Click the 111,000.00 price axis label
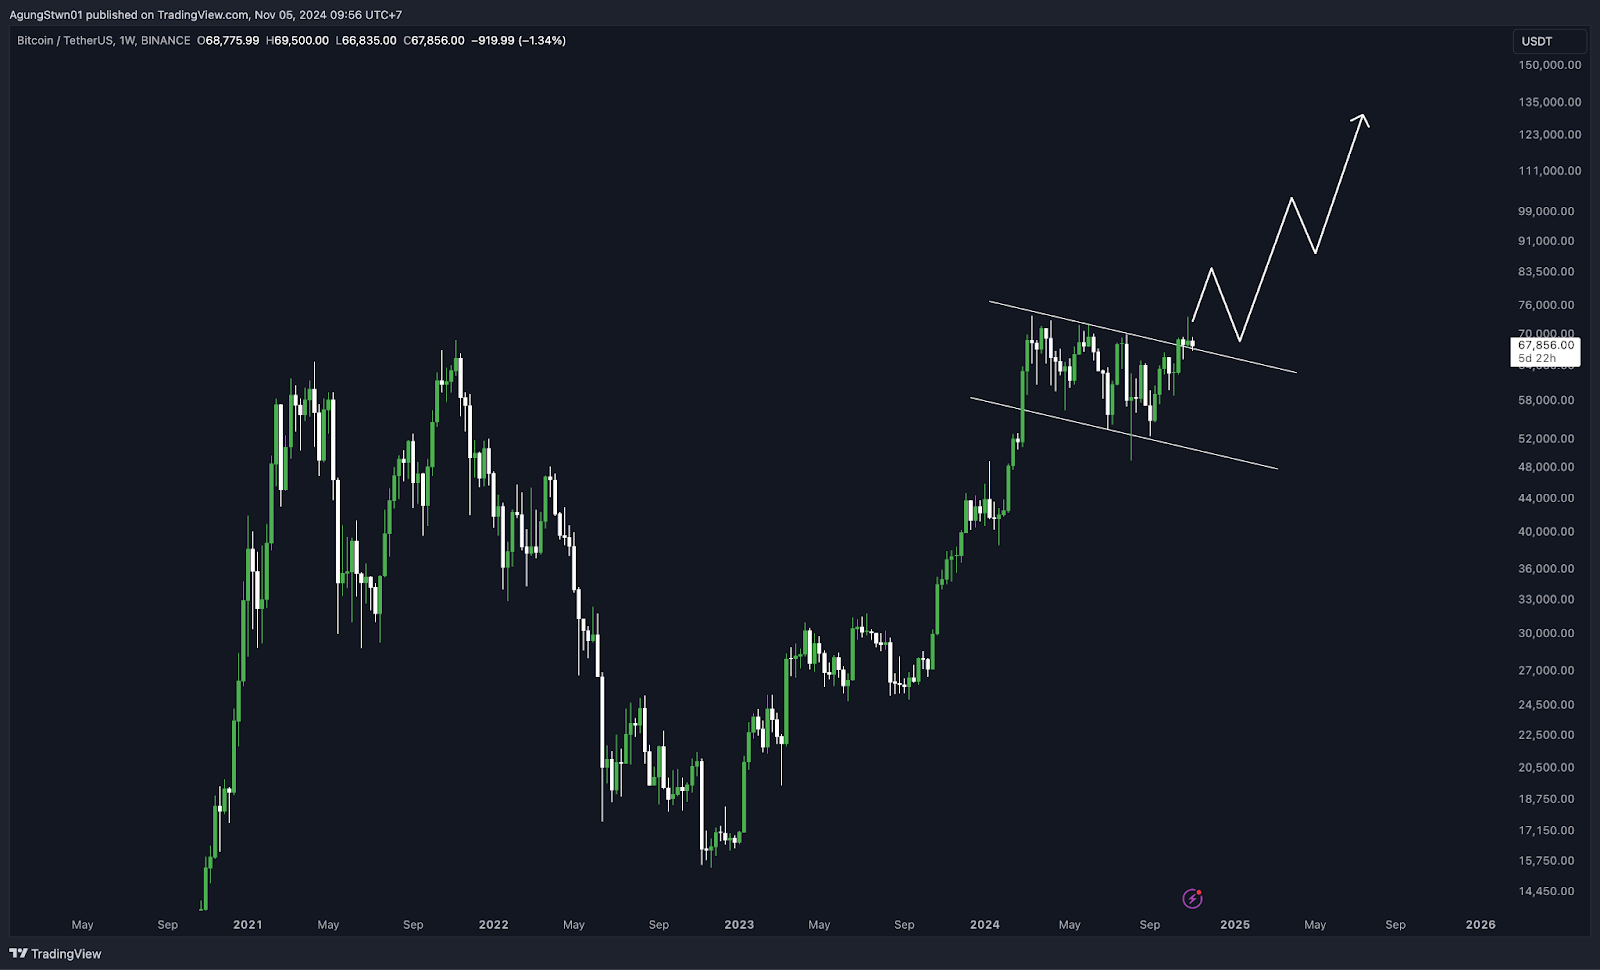 pos(1550,171)
